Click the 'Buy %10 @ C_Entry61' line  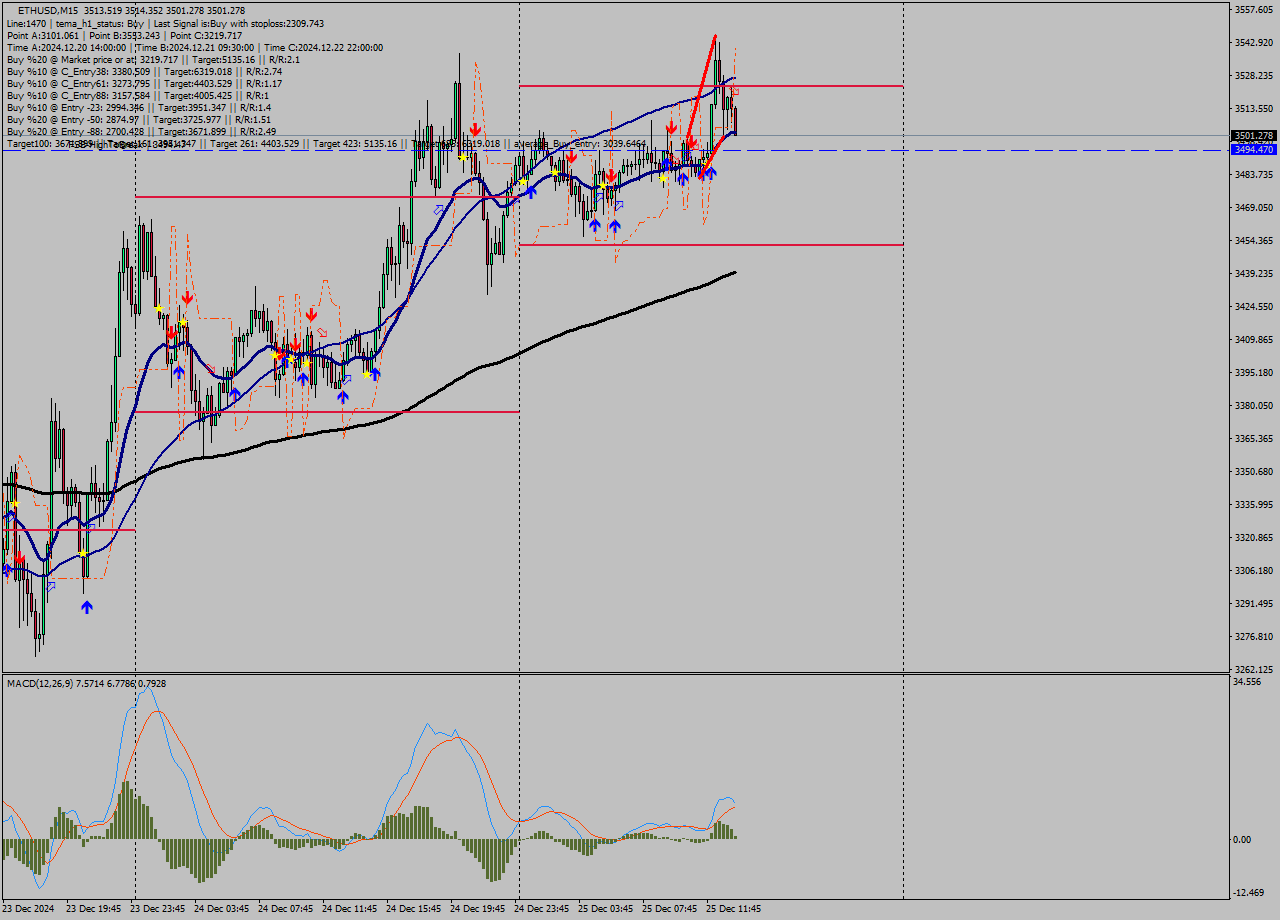click(x=144, y=83)
